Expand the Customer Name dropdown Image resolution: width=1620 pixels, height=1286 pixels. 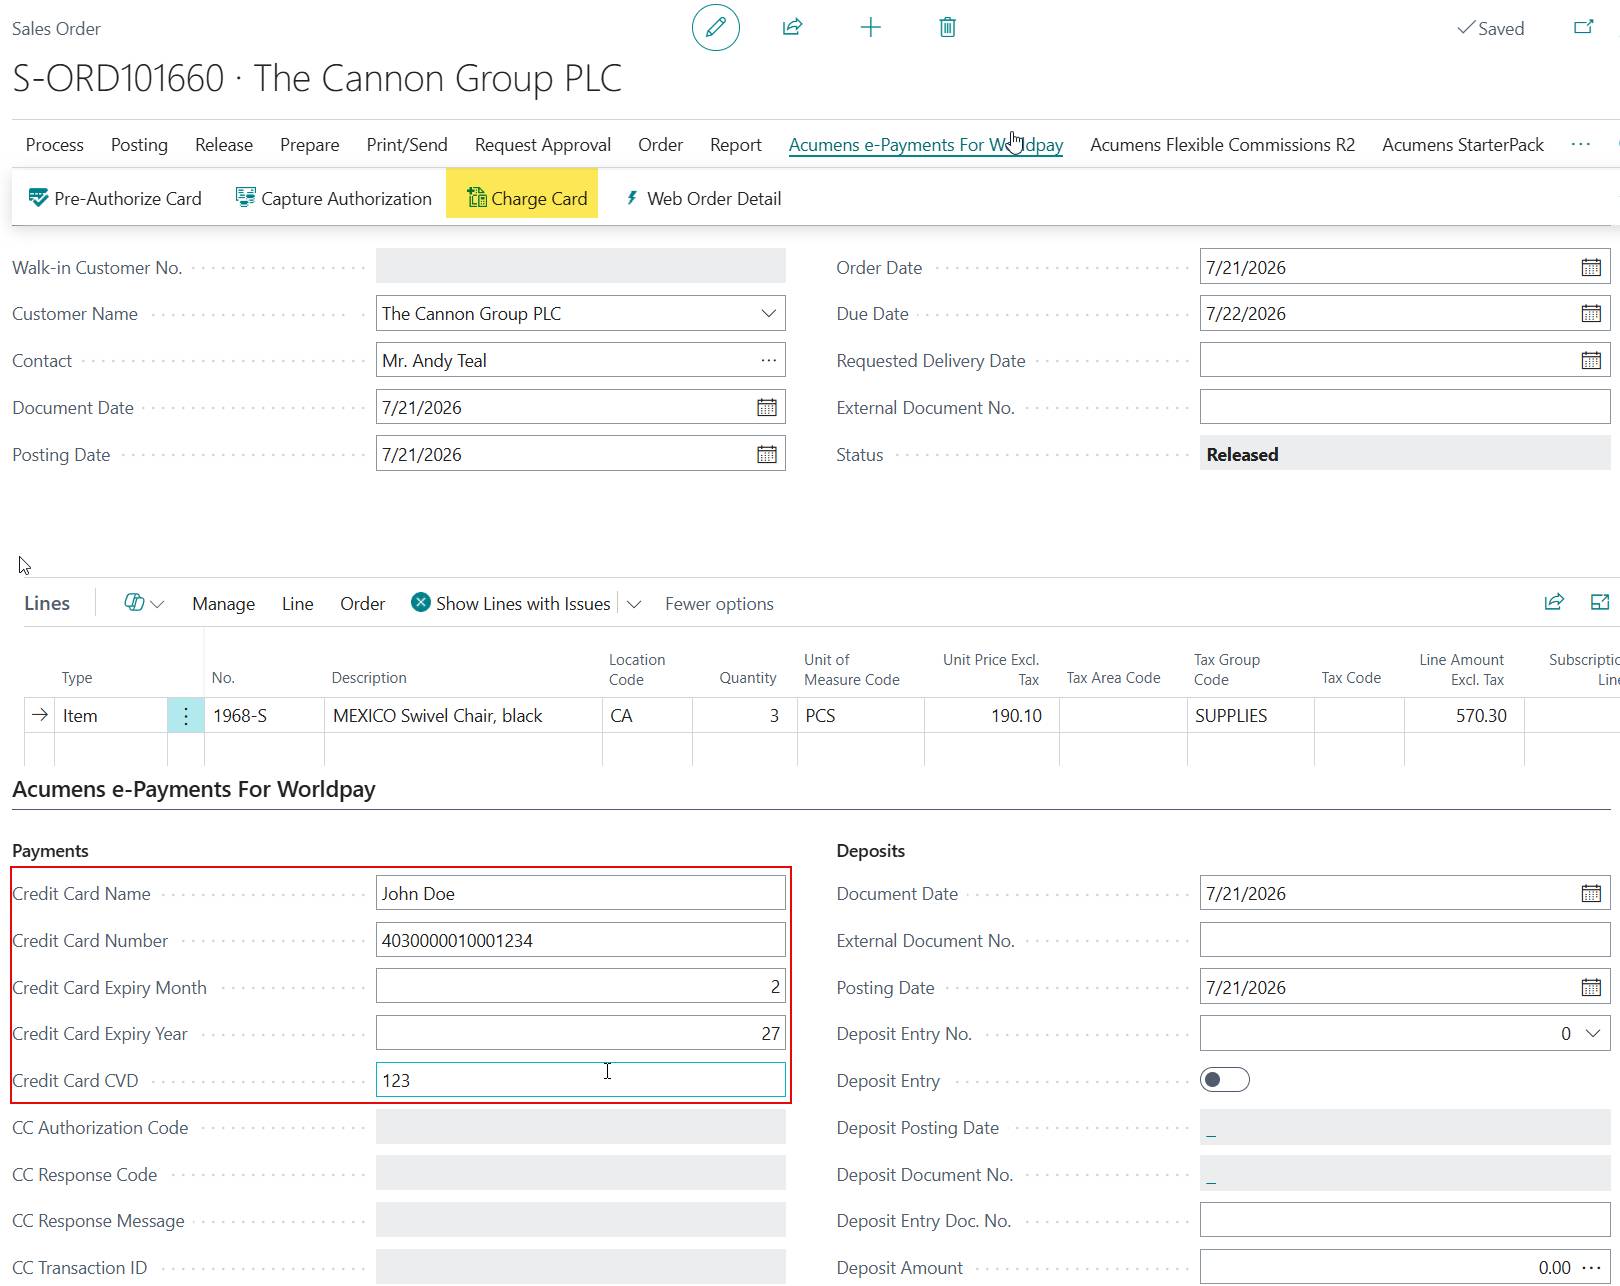click(768, 314)
